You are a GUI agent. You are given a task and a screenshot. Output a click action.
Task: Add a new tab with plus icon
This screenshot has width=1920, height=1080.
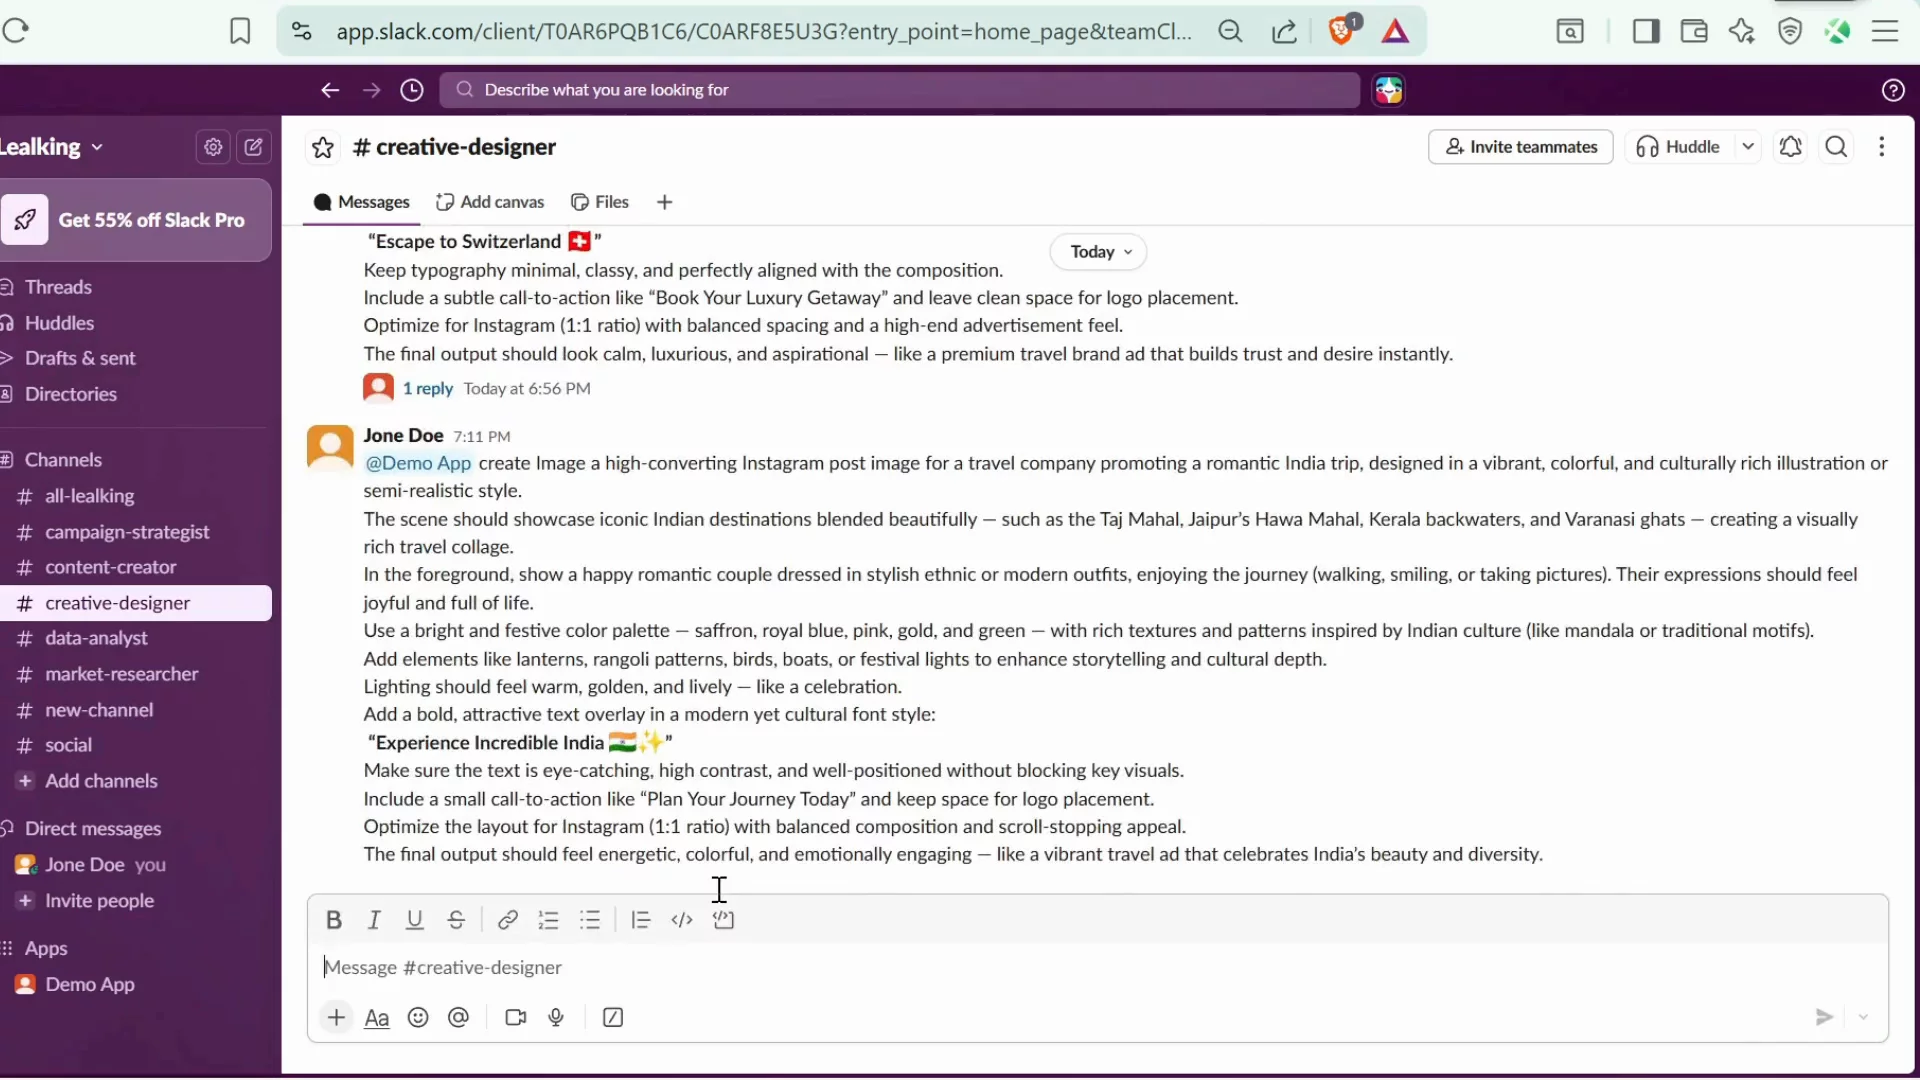(665, 202)
